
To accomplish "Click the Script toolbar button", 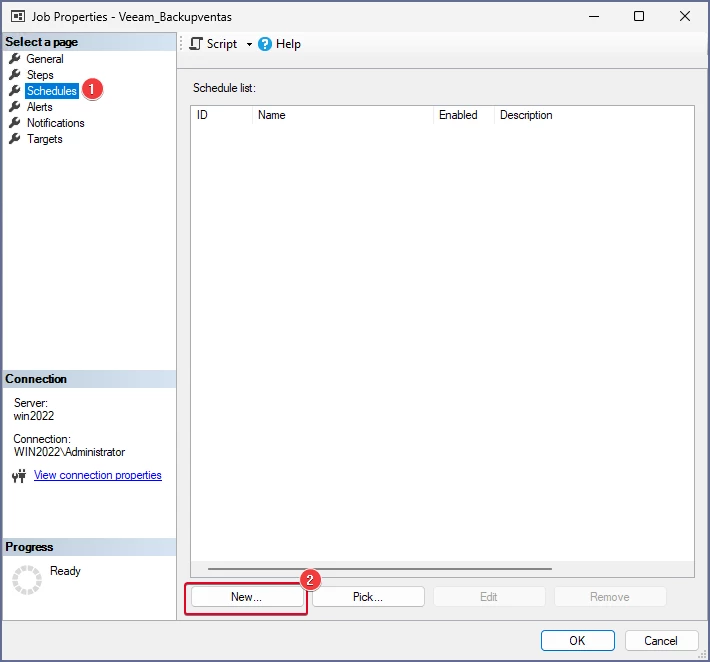I will tap(213, 44).
